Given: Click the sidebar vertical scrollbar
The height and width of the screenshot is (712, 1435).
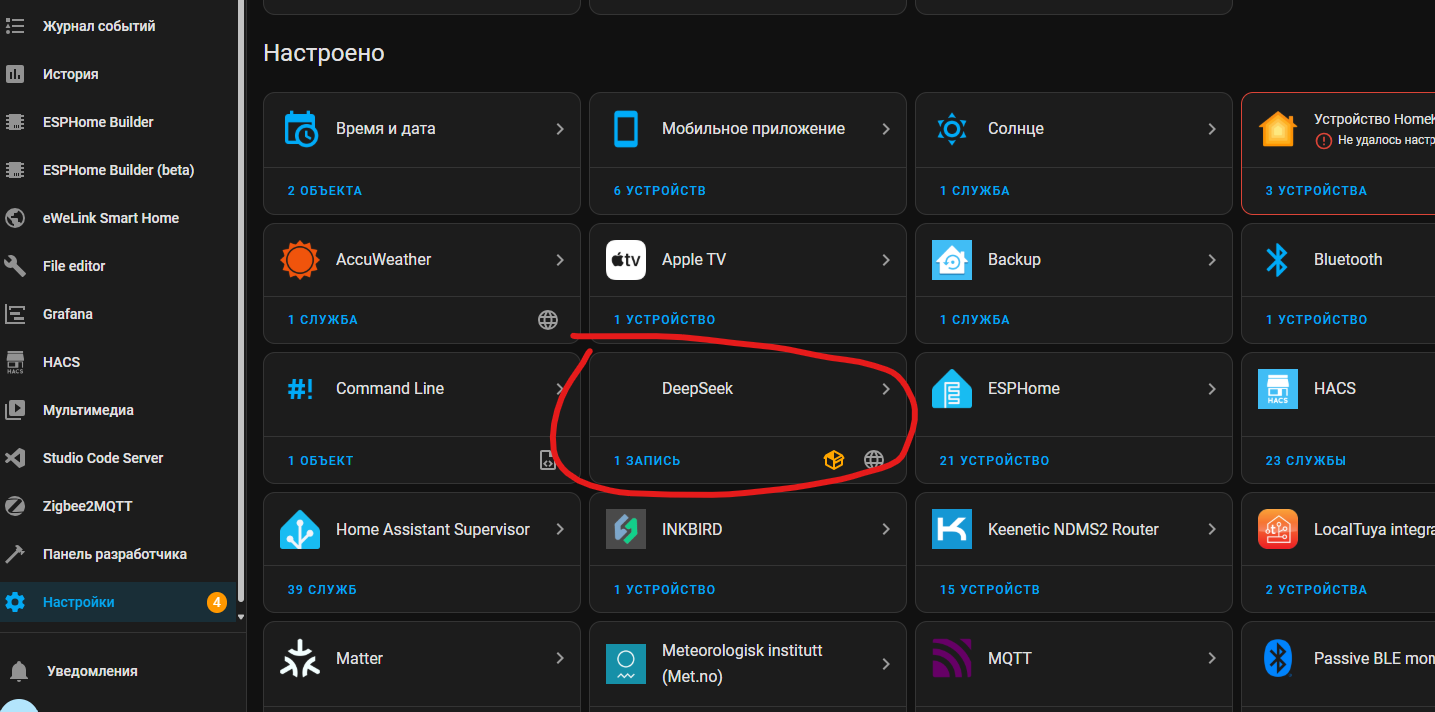Looking at the screenshot, I should [241, 300].
